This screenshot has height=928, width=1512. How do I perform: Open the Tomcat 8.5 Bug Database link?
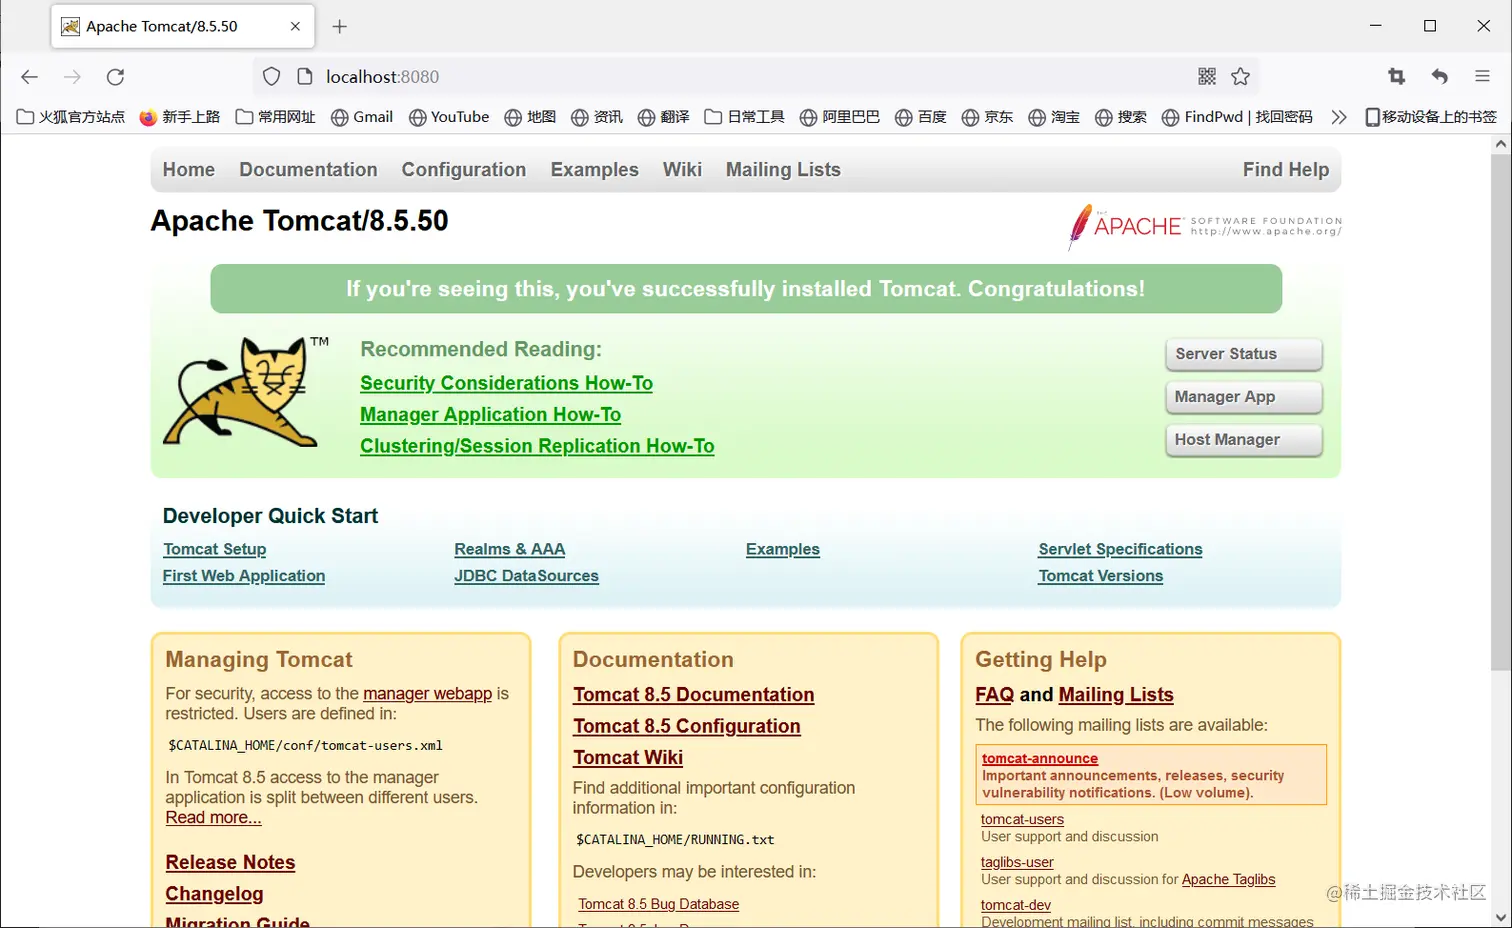(659, 904)
